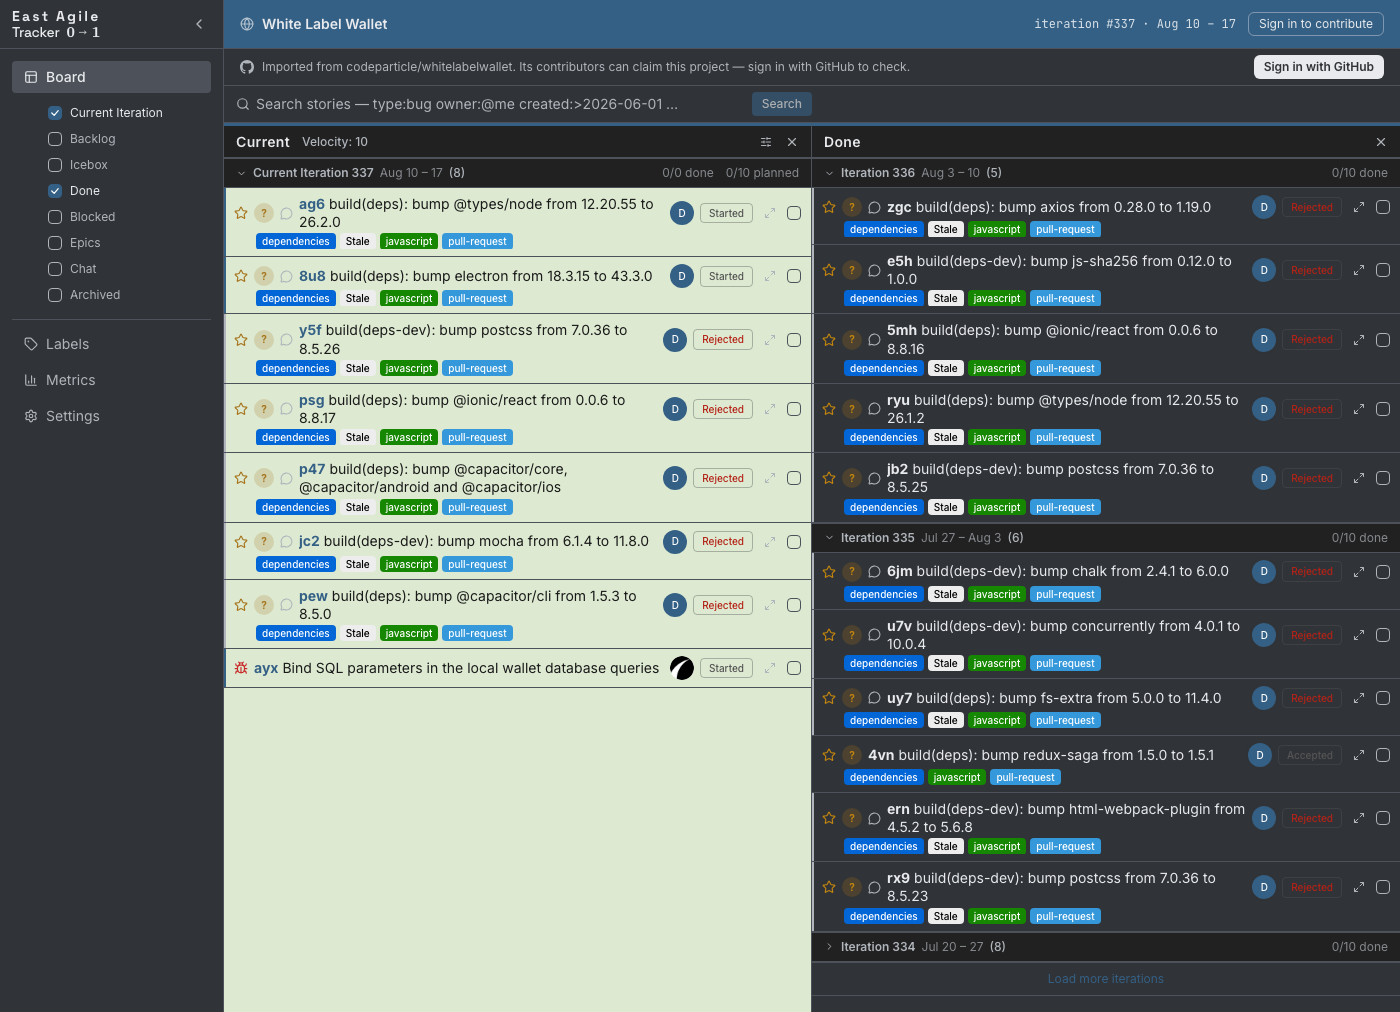Open comments on story 5mh
The width and height of the screenshot is (1400, 1012).
(874, 340)
